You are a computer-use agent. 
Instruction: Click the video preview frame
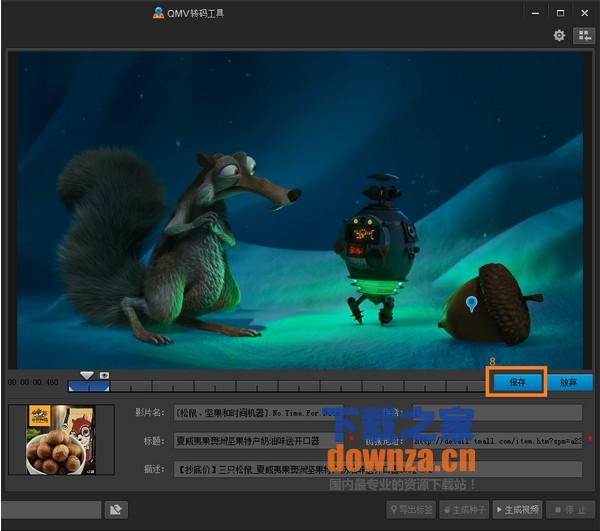pos(300,210)
